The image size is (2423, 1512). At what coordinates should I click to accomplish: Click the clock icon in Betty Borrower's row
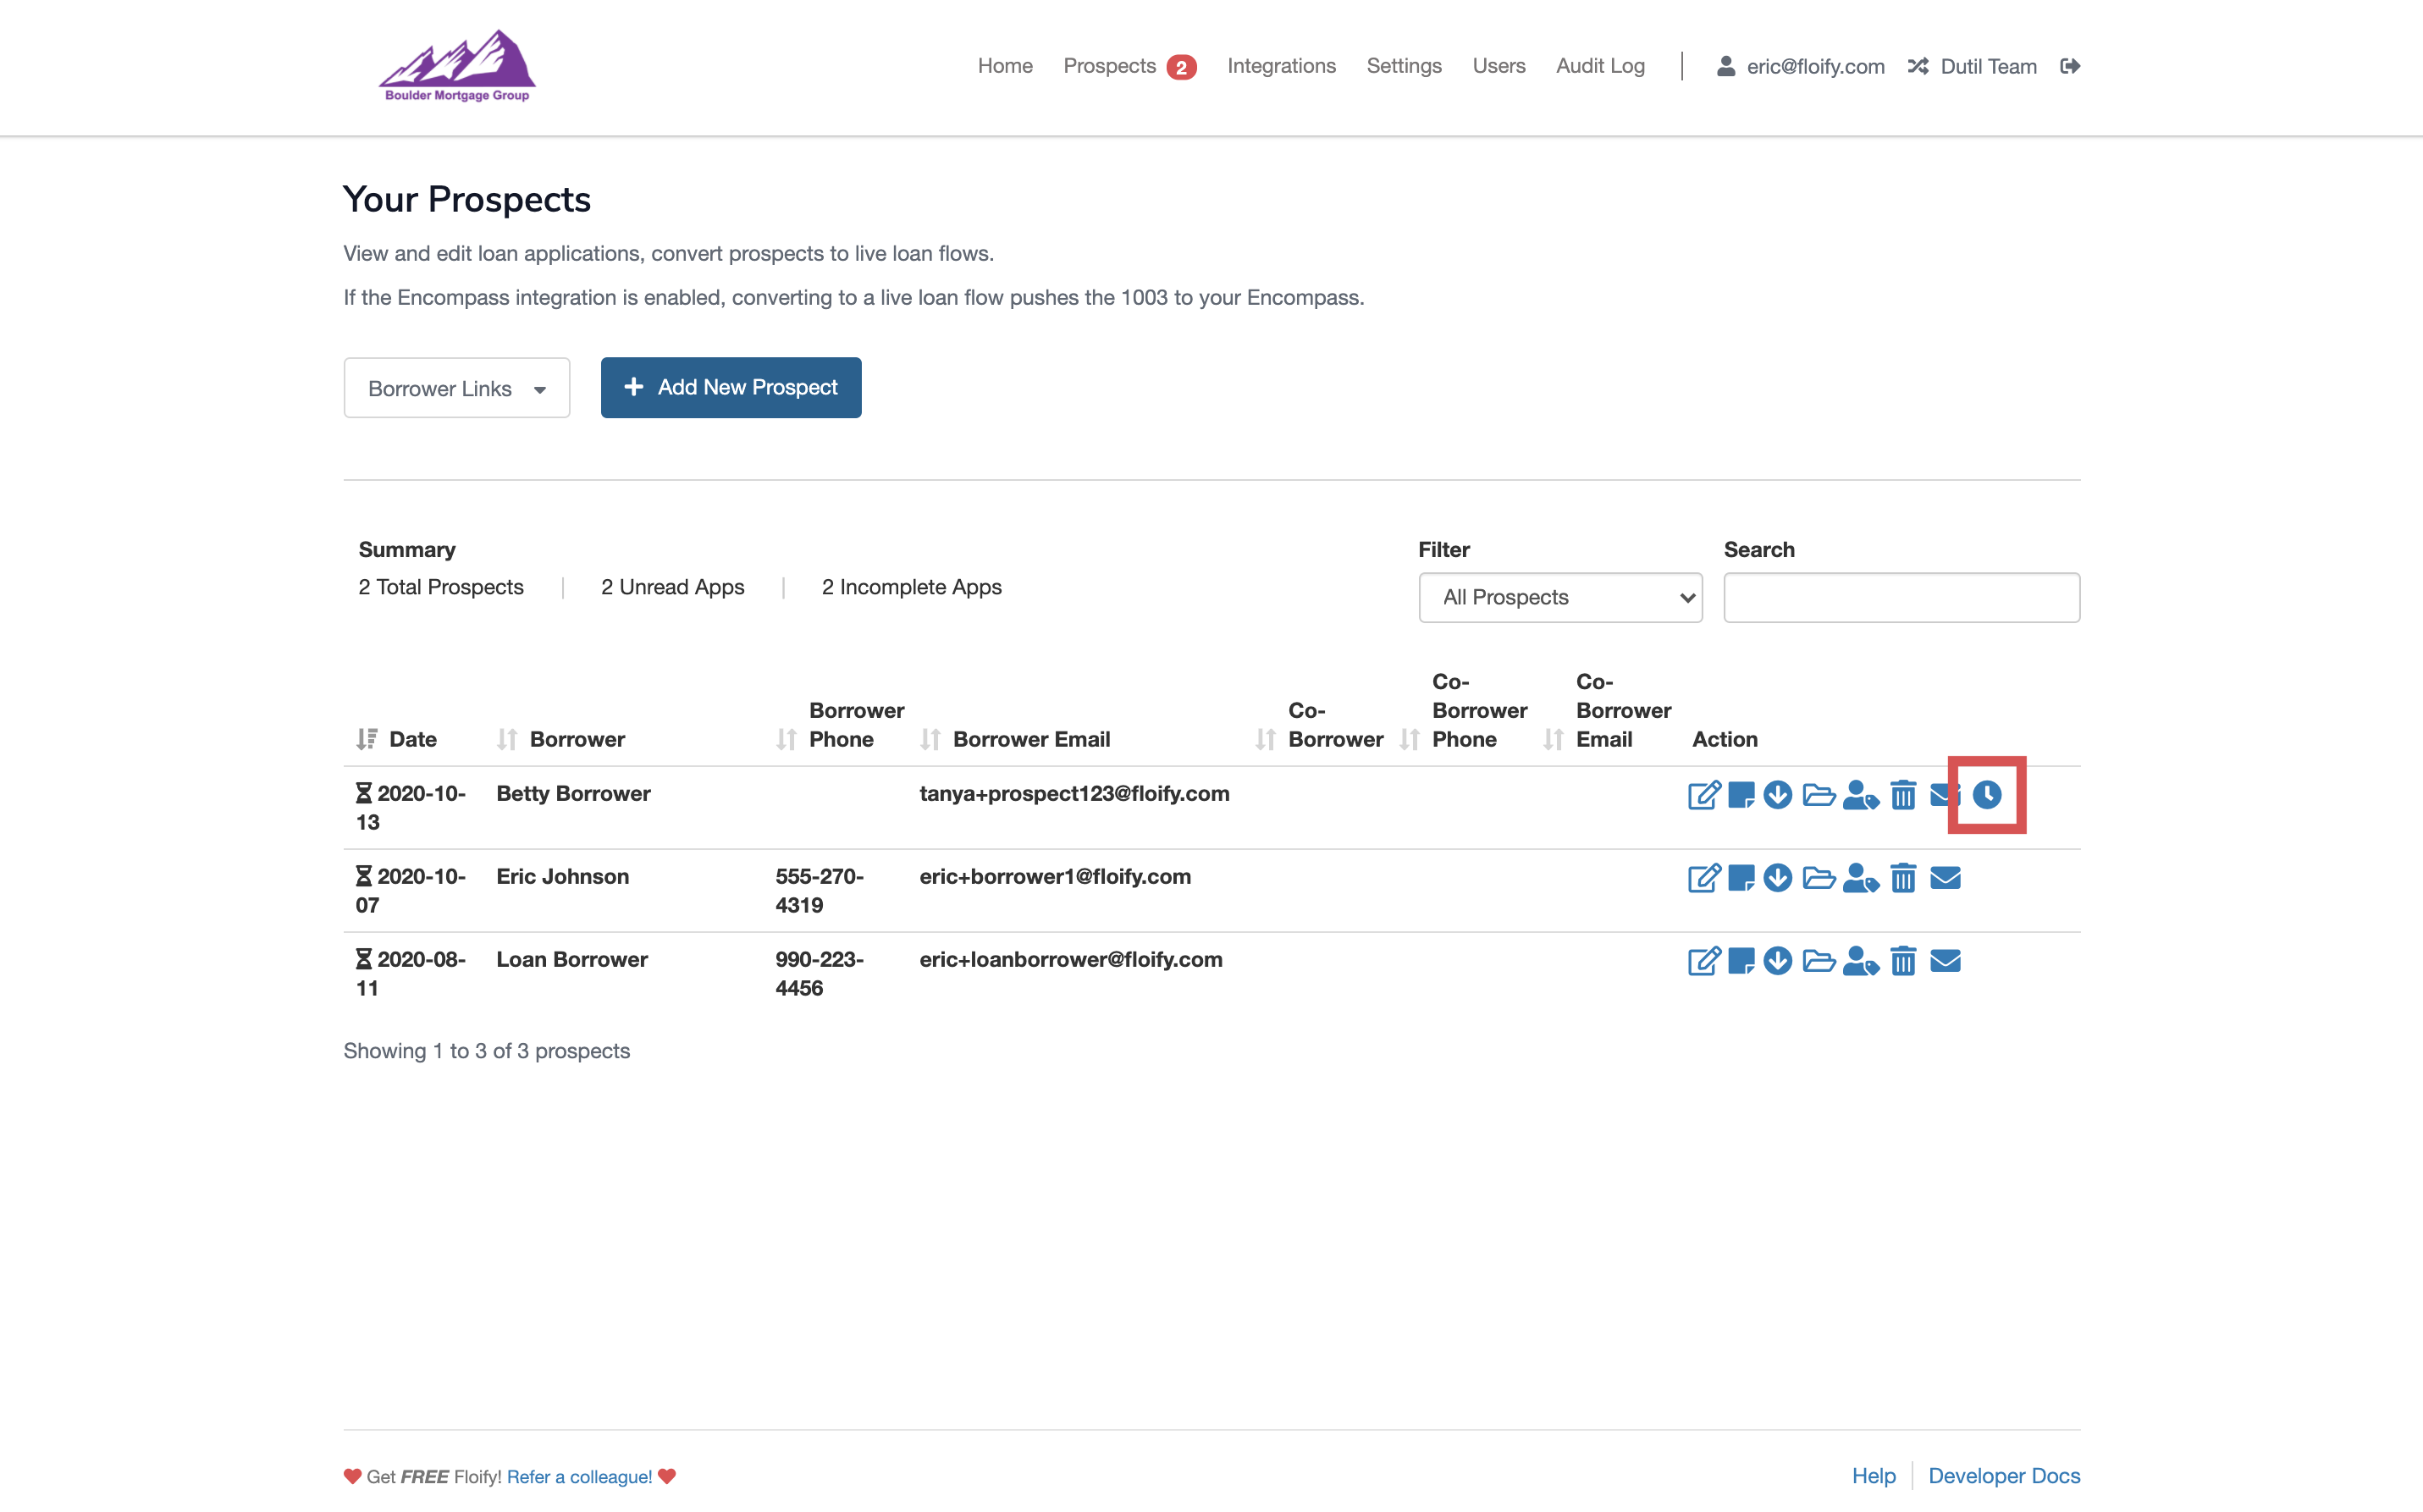pyautogui.click(x=1986, y=795)
